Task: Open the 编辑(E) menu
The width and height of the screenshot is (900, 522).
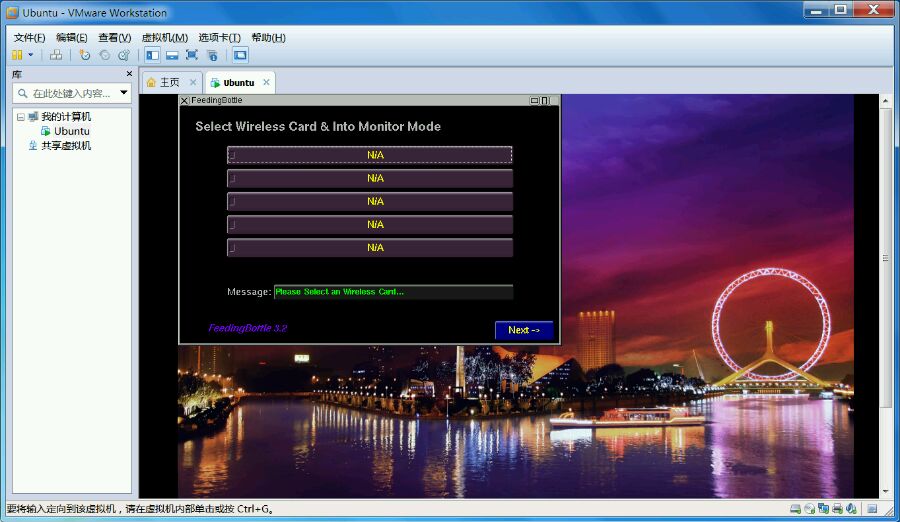Action: coord(72,37)
